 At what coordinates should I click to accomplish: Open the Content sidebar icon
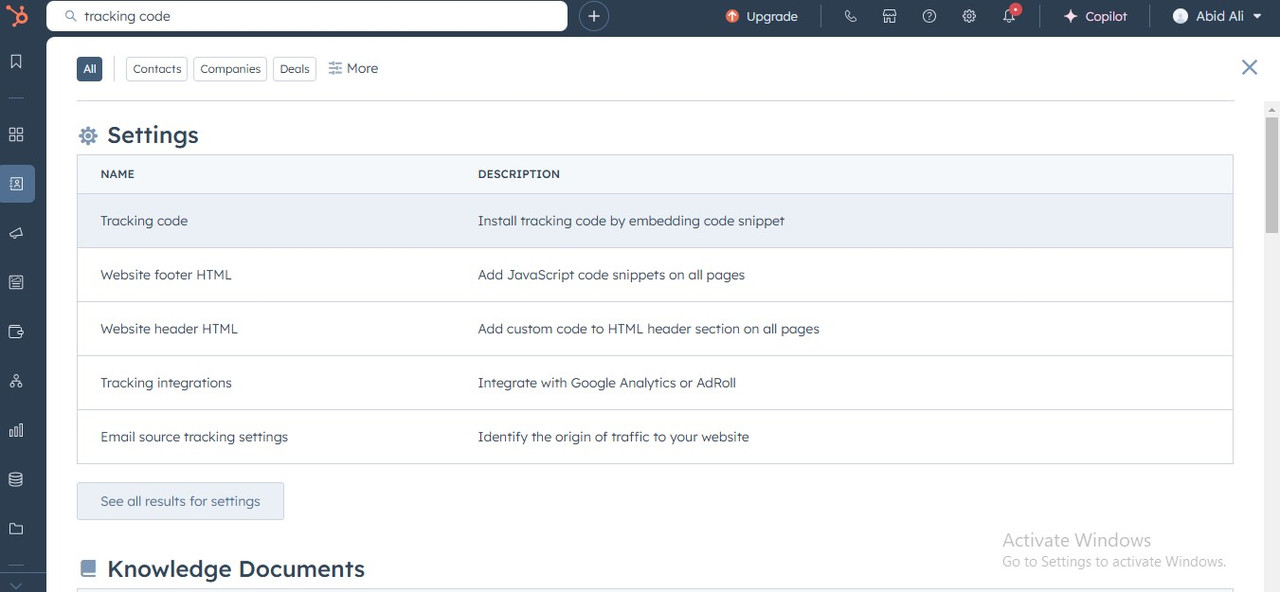coord(16,282)
